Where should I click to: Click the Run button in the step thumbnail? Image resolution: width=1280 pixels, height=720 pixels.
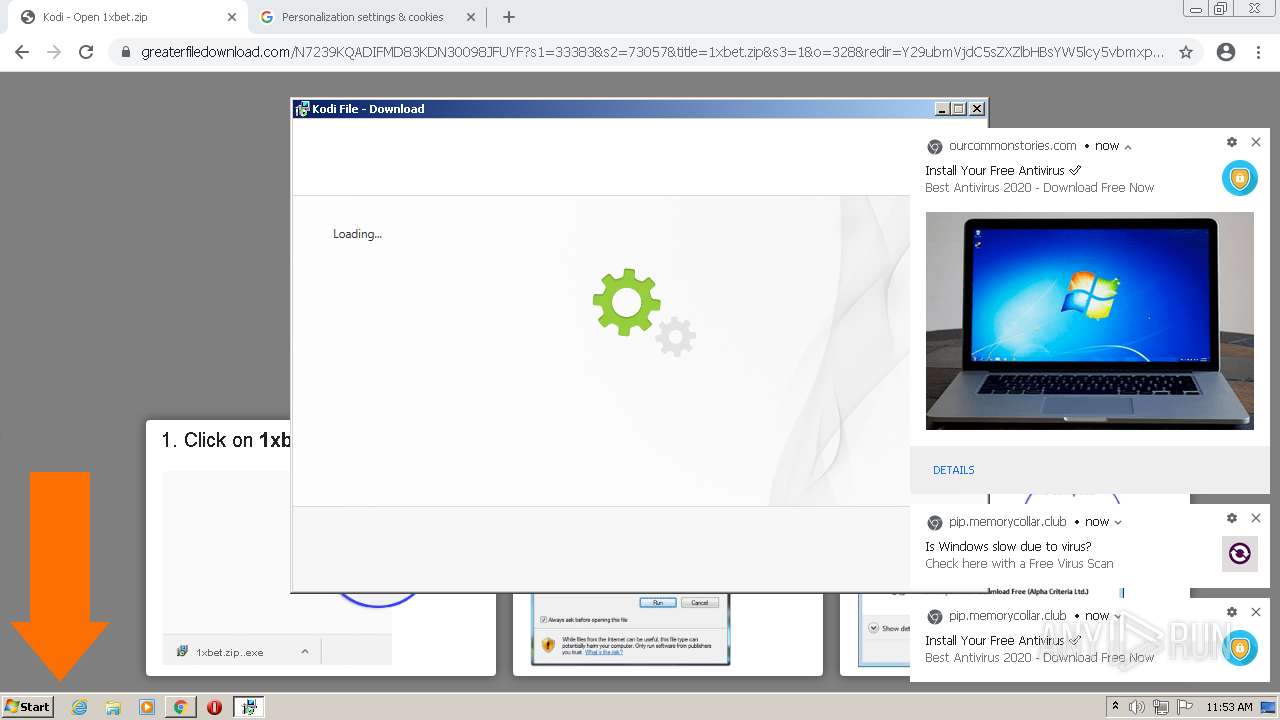tap(658, 602)
